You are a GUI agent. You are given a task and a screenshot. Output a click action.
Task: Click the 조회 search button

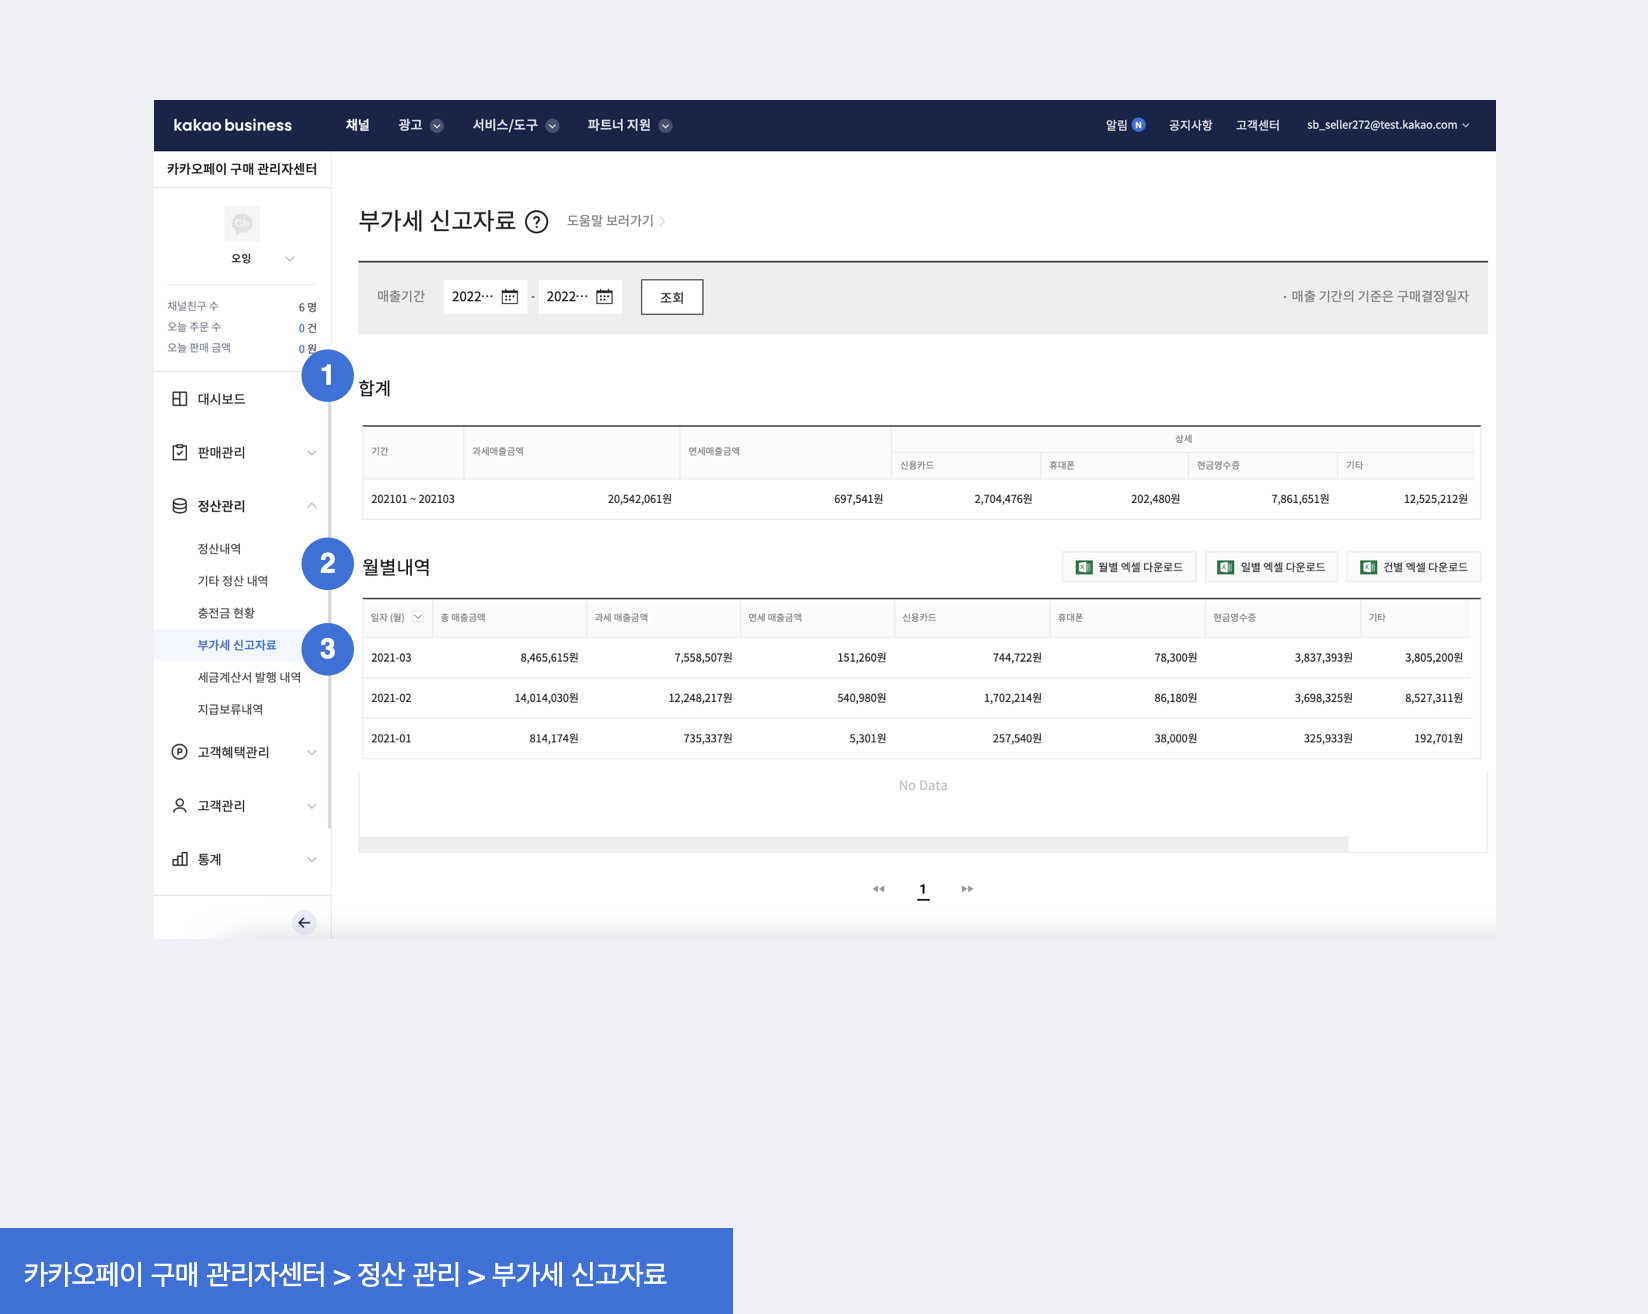[x=672, y=297]
